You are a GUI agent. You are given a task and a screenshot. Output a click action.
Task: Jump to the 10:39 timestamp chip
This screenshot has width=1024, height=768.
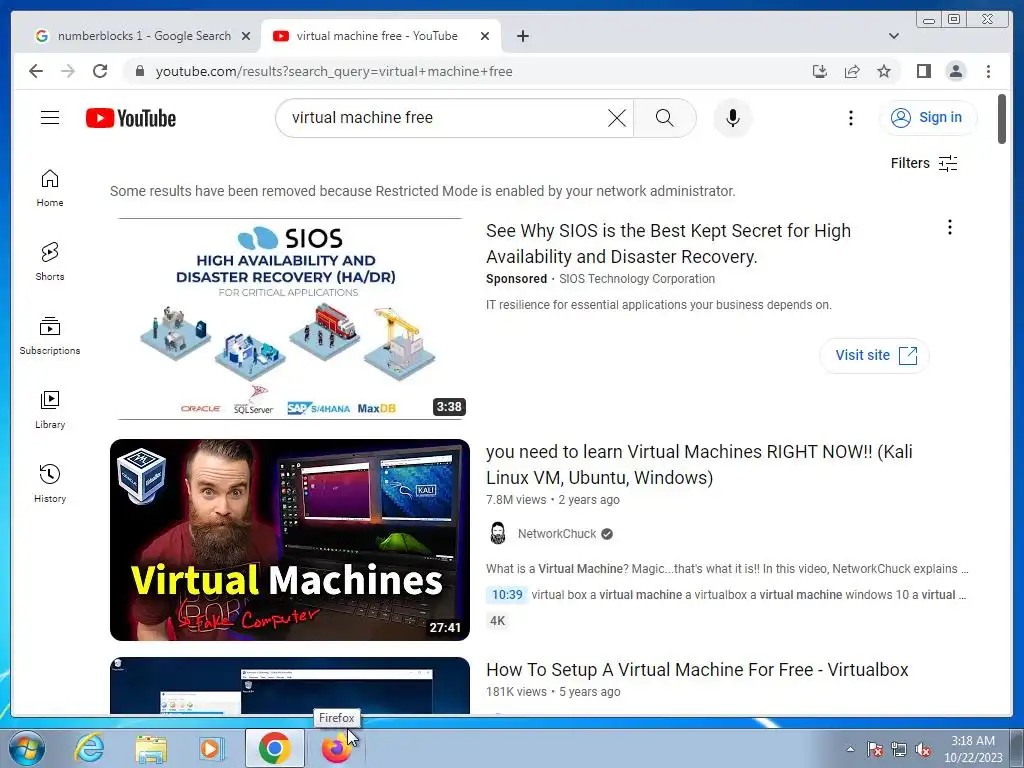pos(507,595)
